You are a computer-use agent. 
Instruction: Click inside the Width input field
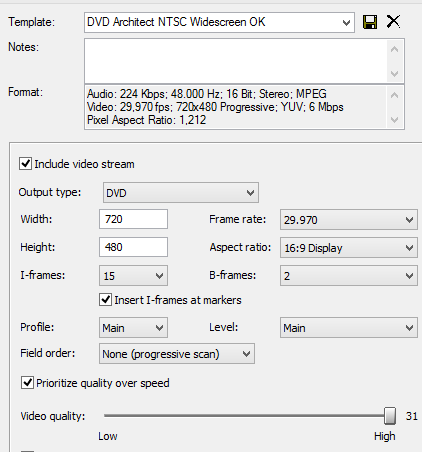pyautogui.click(x=133, y=219)
